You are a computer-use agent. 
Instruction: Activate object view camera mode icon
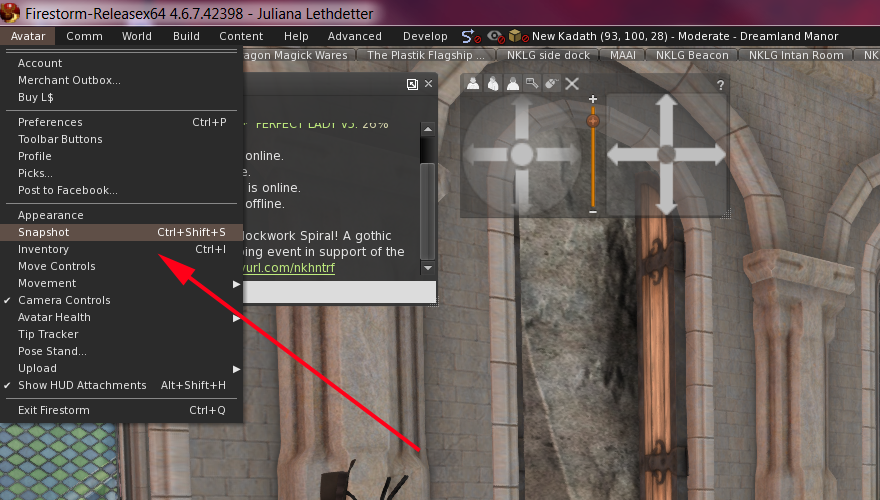pos(531,84)
